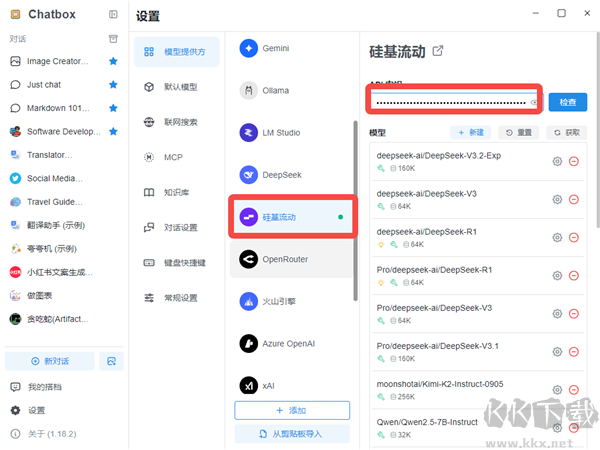Select the 键盘快捷键 settings tab

pos(177,263)
